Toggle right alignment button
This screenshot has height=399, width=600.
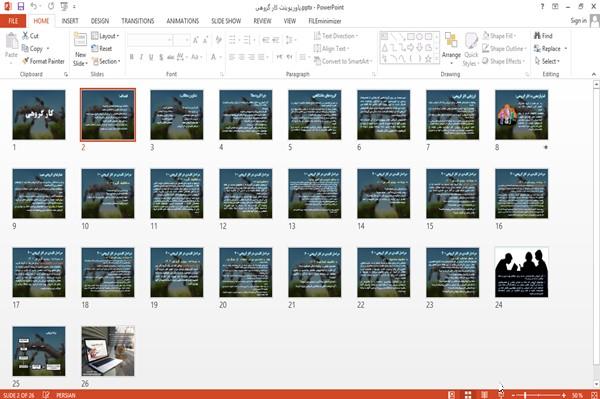coord(251,57)
